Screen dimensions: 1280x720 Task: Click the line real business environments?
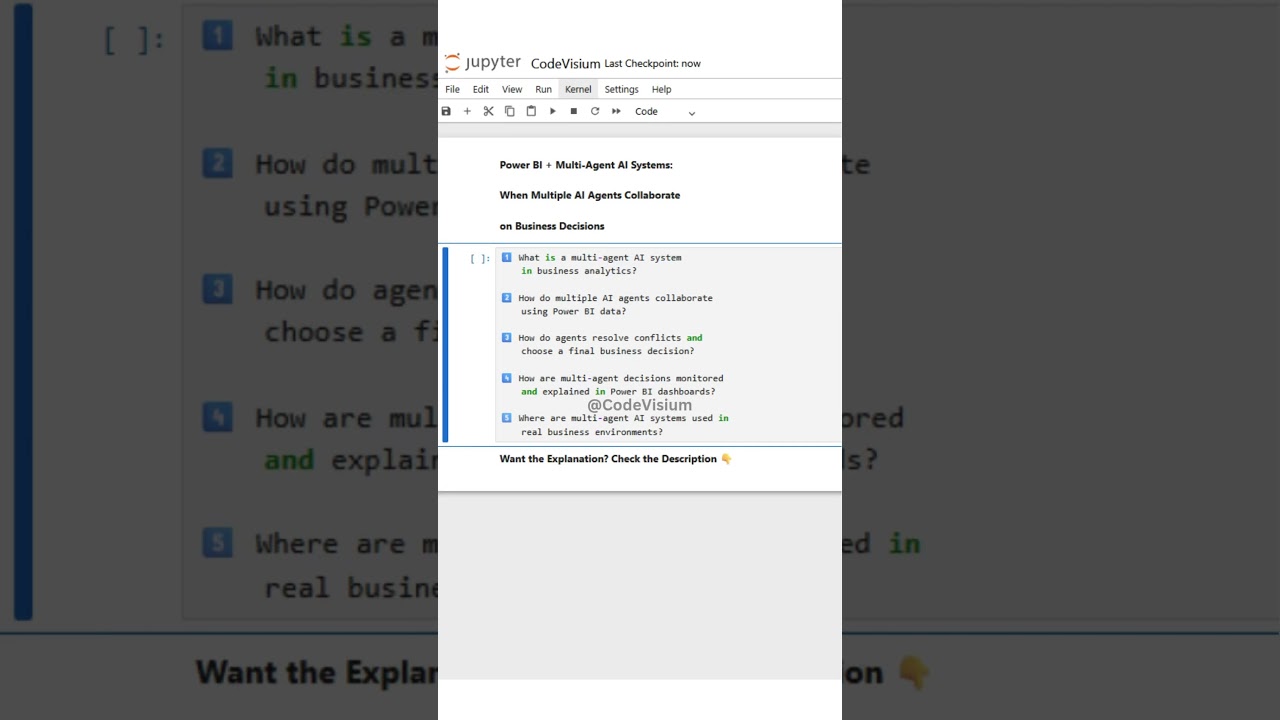click(x=592, y=432)
